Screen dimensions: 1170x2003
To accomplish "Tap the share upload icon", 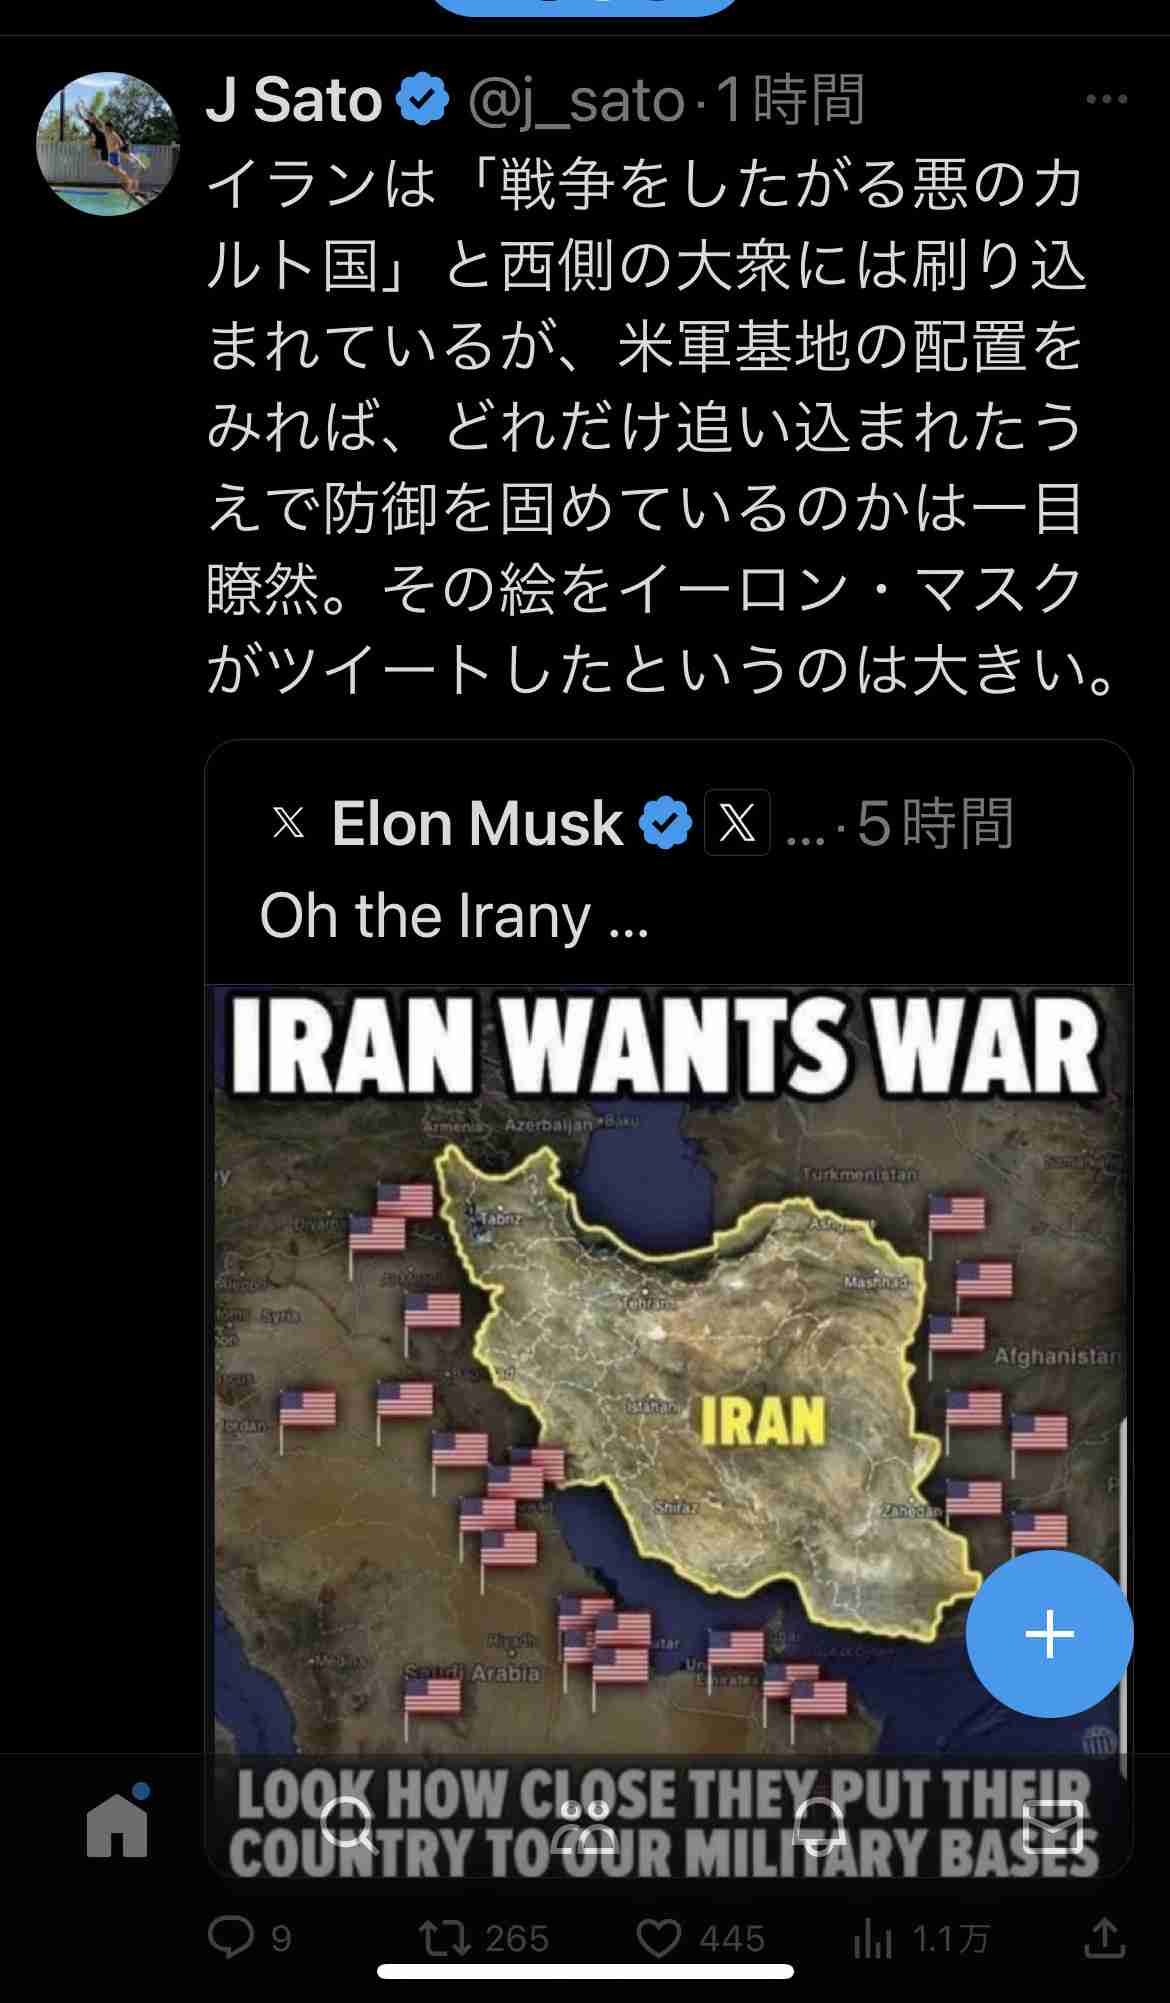I will (1105, 1937).
